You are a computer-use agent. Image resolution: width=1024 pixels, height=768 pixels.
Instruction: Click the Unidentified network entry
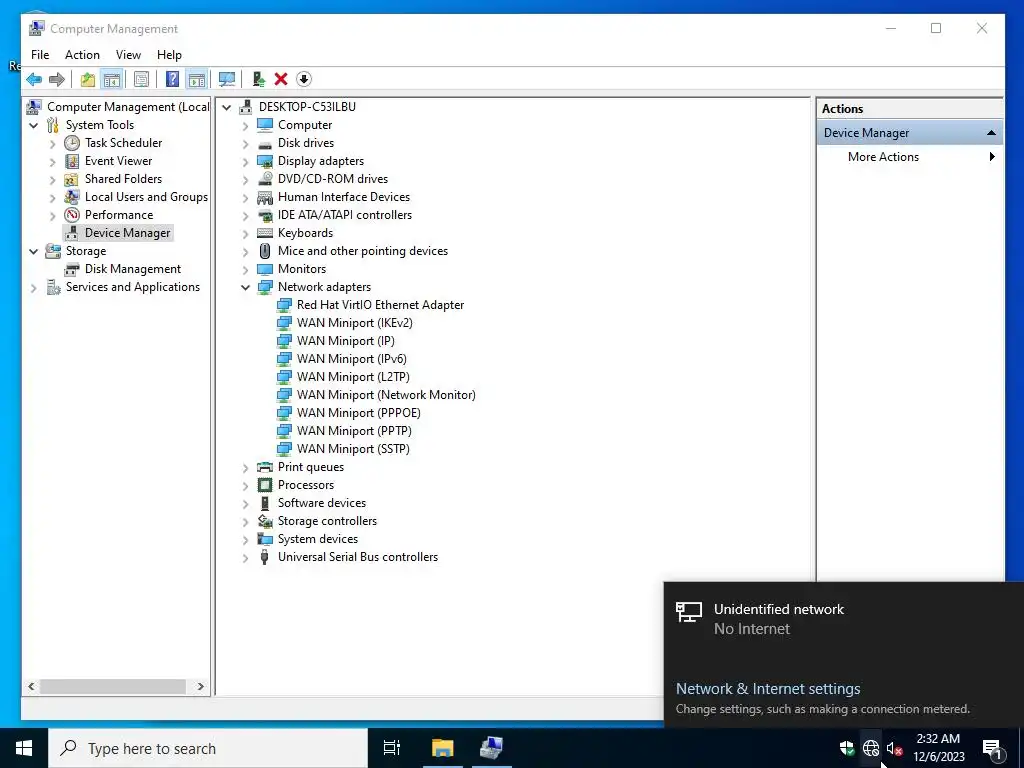tap(844, 619)
